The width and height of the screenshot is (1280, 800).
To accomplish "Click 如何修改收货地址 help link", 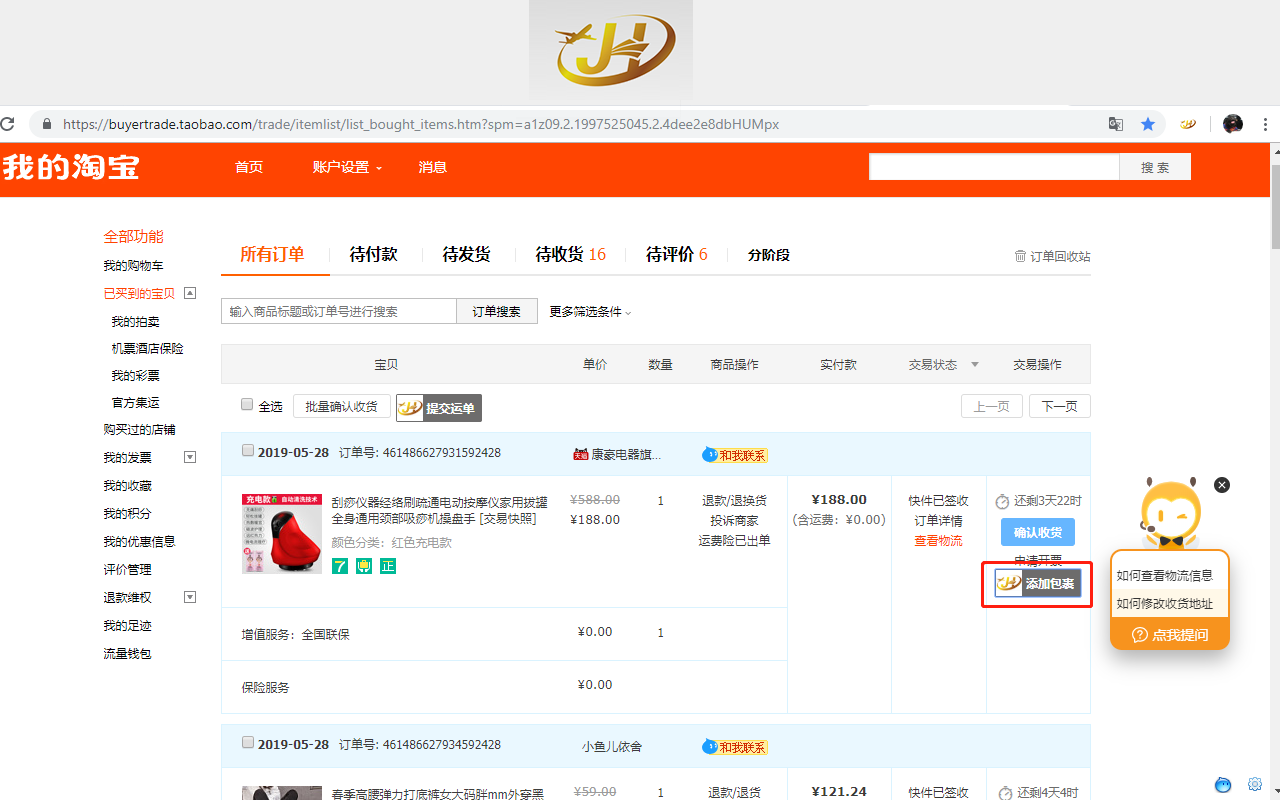I will click(1165, 604).
